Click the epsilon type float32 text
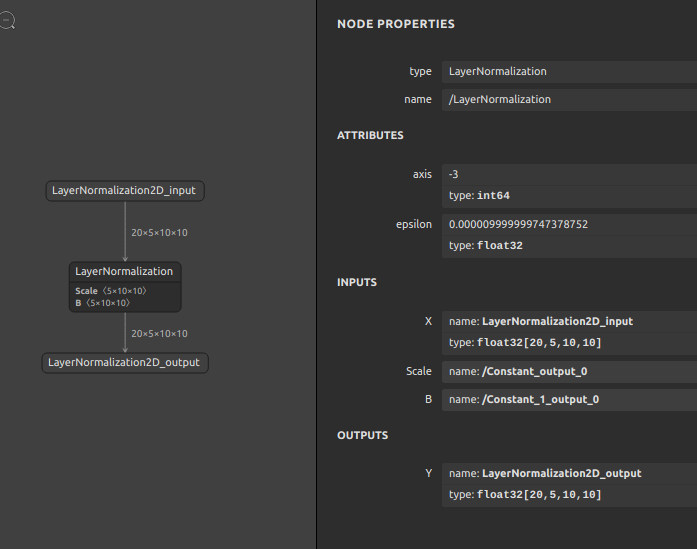Viewport: 697px width, 549px height. (485, 245)
